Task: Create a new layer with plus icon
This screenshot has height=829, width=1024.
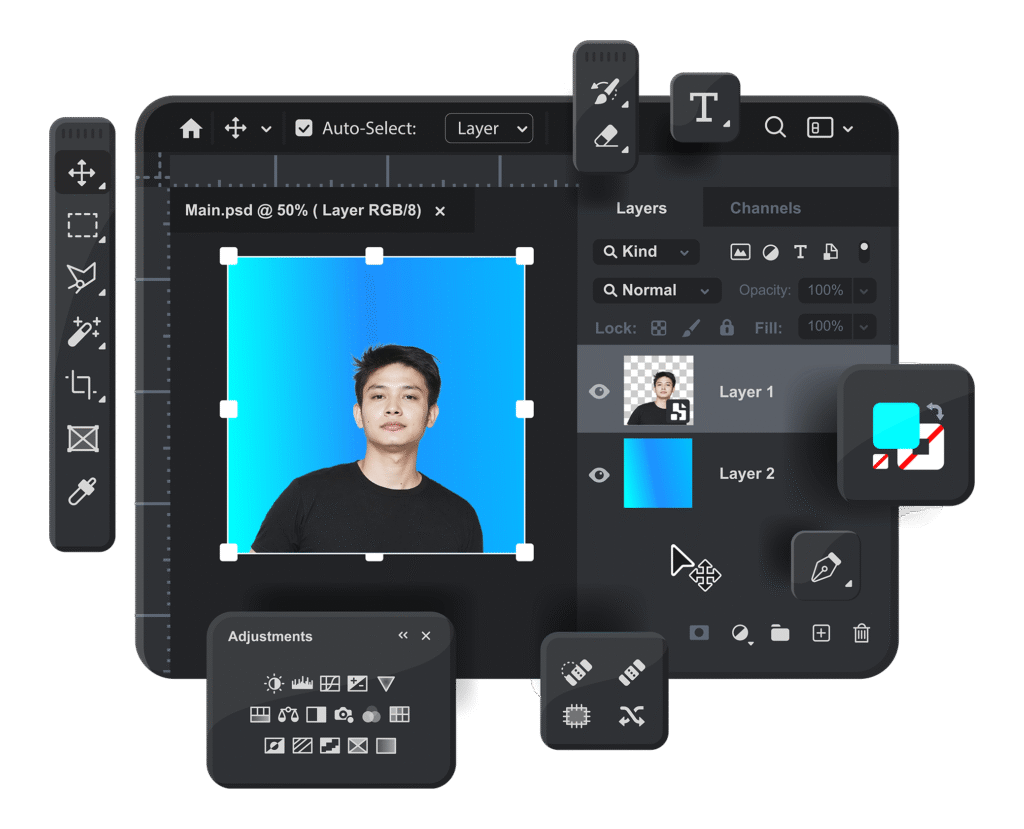Action: [821, 633]
